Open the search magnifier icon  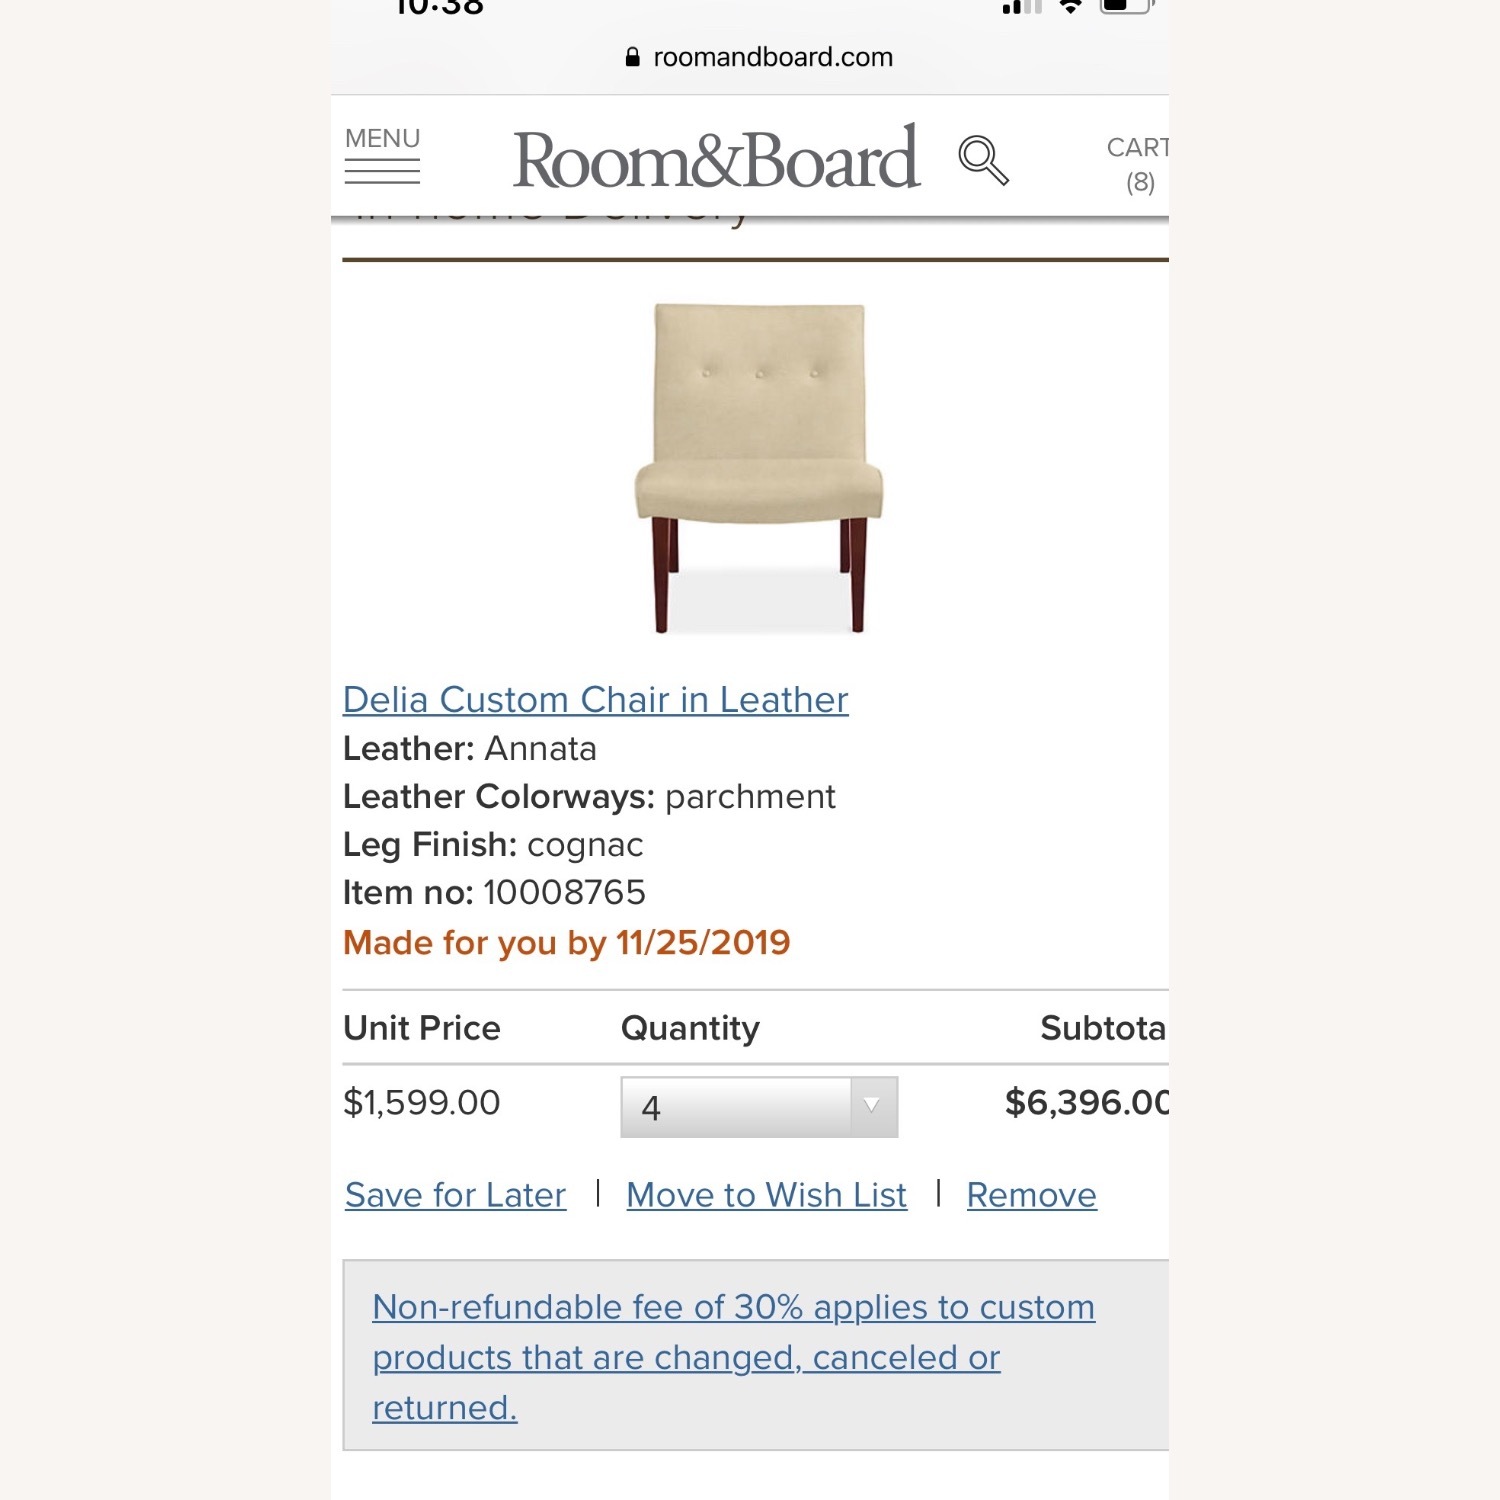click(x=983, y=160)
